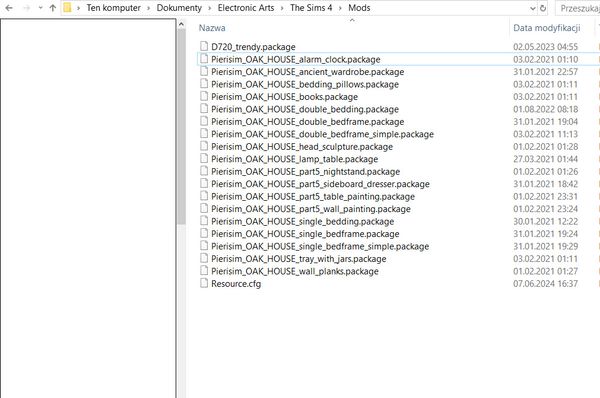Viewport: 600px width, 398px height.
Task: Go back using the back arrow
Action: click(x=9, y=8)
